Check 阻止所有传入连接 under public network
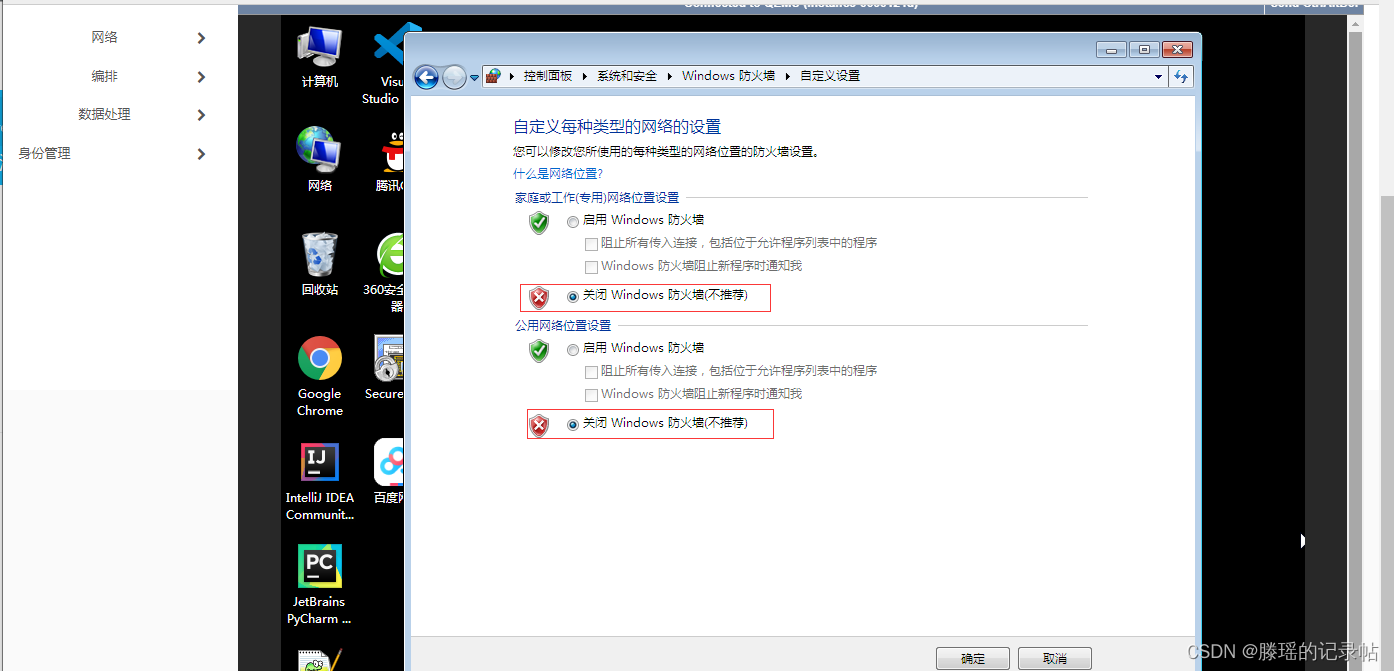This screenshot has height=671, width=1394. pyautogui.click(x=591, y=371)
